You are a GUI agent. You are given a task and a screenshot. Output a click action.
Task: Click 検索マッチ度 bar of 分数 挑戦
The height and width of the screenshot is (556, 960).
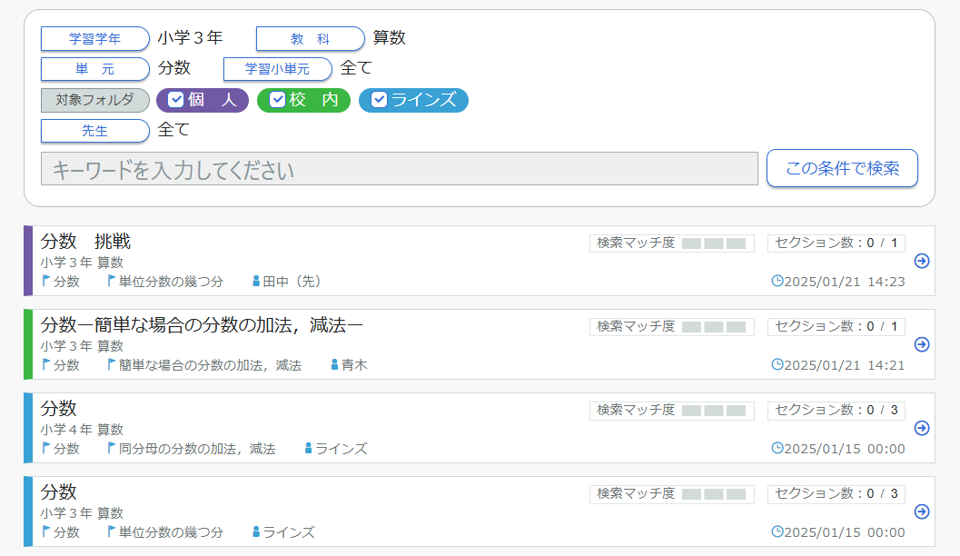714,243
